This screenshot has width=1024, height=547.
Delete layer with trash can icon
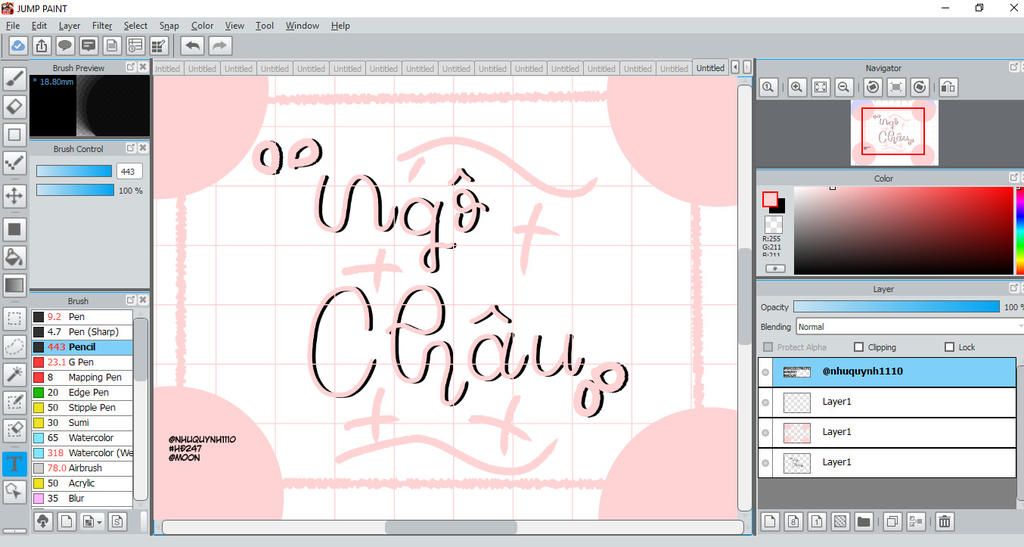(944, 521)
